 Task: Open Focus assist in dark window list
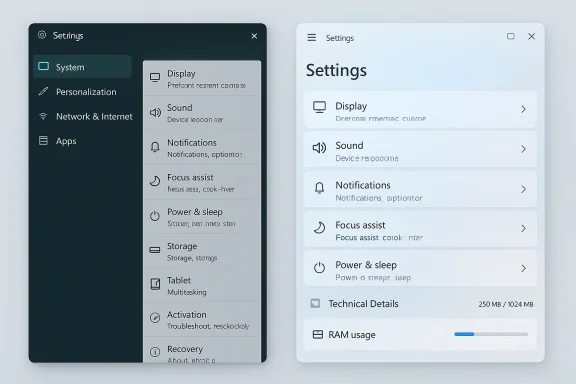[x=202, y=182]
